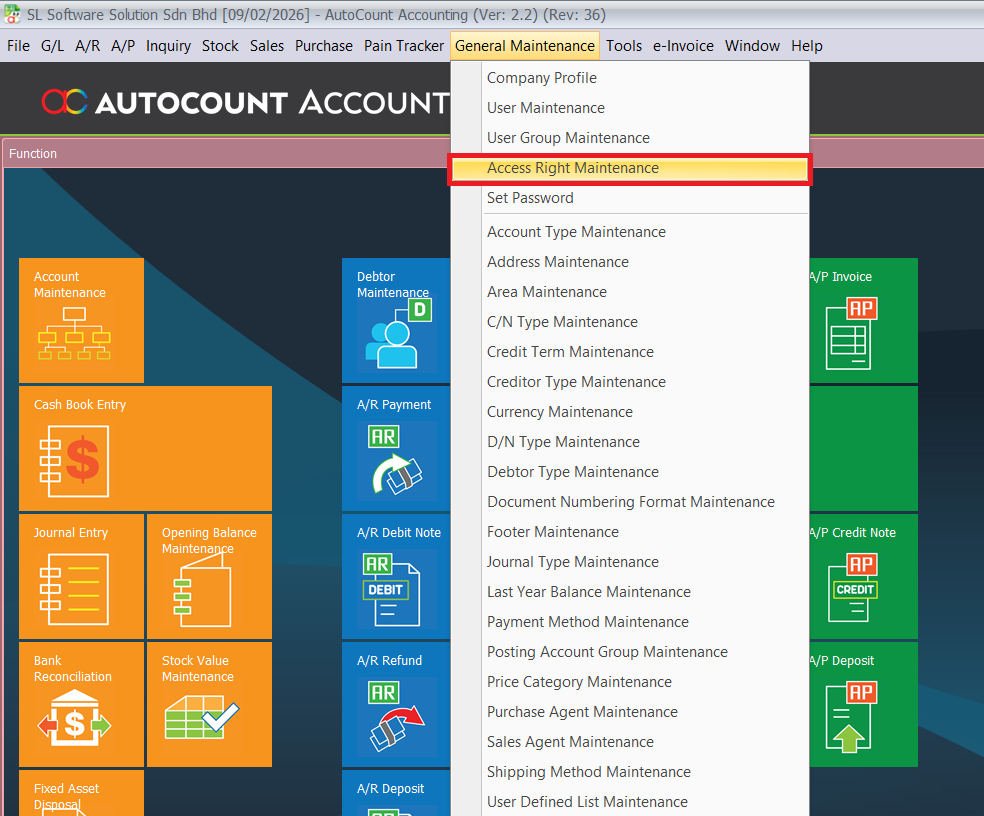Open the A/R Payment tile
The image size is (984, 816).
pyautogui.click(x=395, y=448)
